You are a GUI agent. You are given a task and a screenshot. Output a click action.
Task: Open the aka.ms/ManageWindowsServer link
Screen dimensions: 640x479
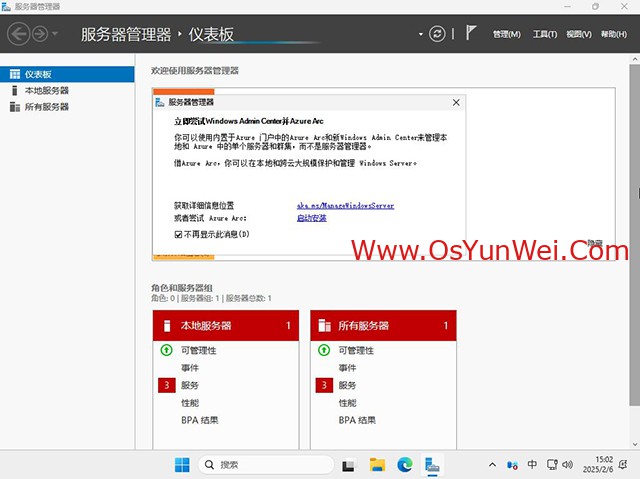click(345, 206)
